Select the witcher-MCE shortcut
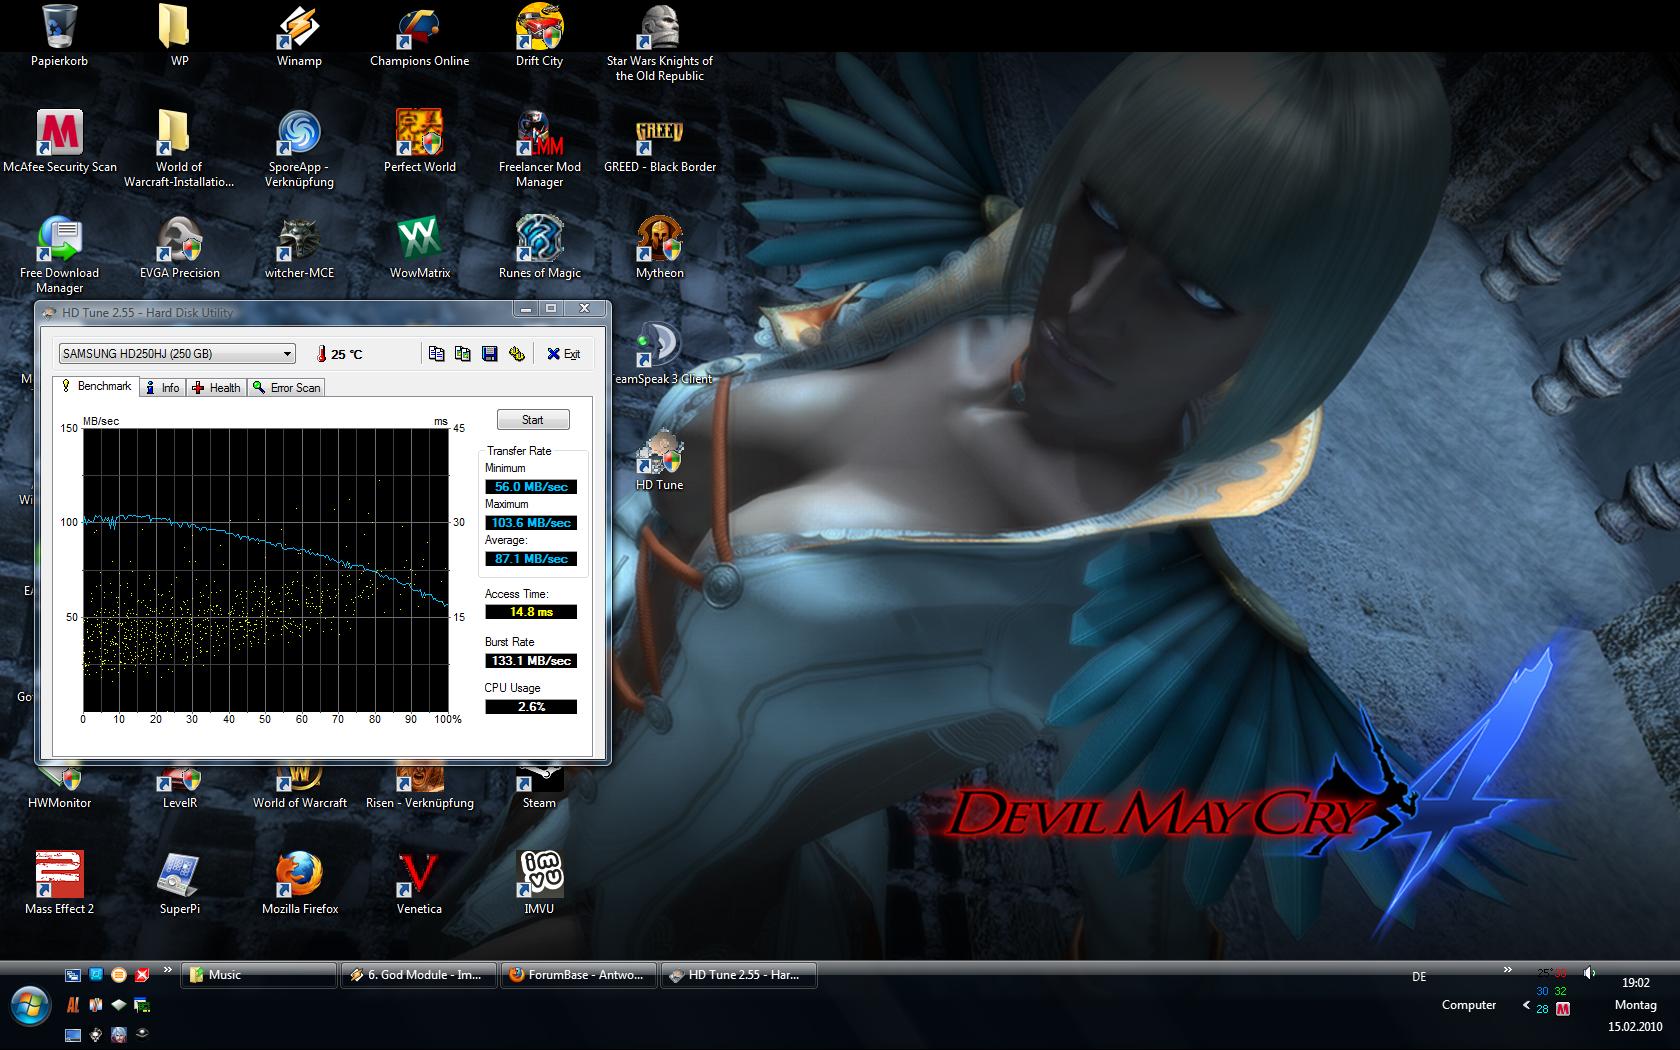1680x1050 pixels. click(x=299, y=248)
